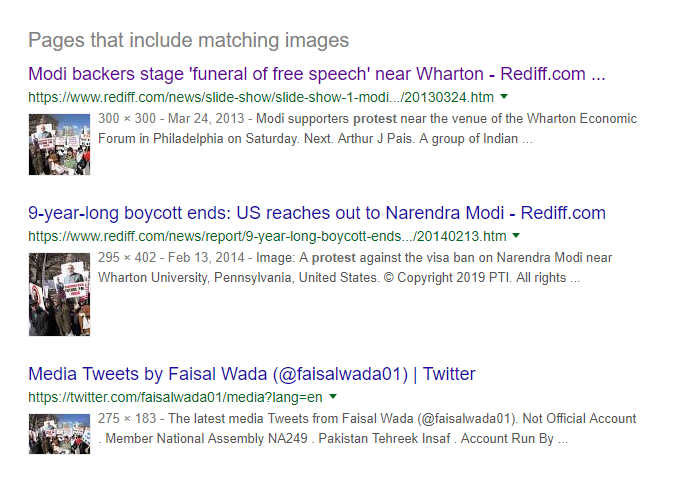Click the visa ban protest thumbnail
This screenshot has height=485, width=674.
click(x=59, y=295)
